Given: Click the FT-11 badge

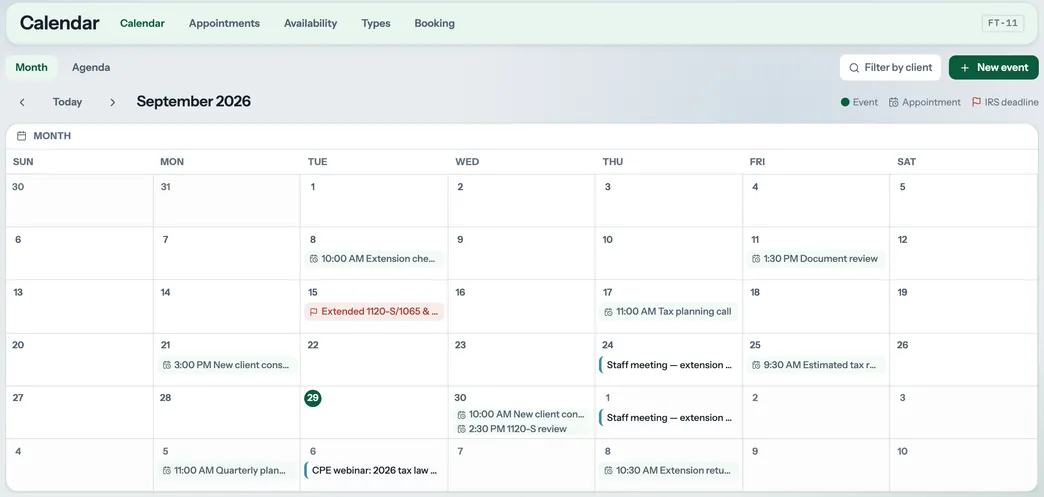Looking at the screenshot, I should [x=1003, y=23].
